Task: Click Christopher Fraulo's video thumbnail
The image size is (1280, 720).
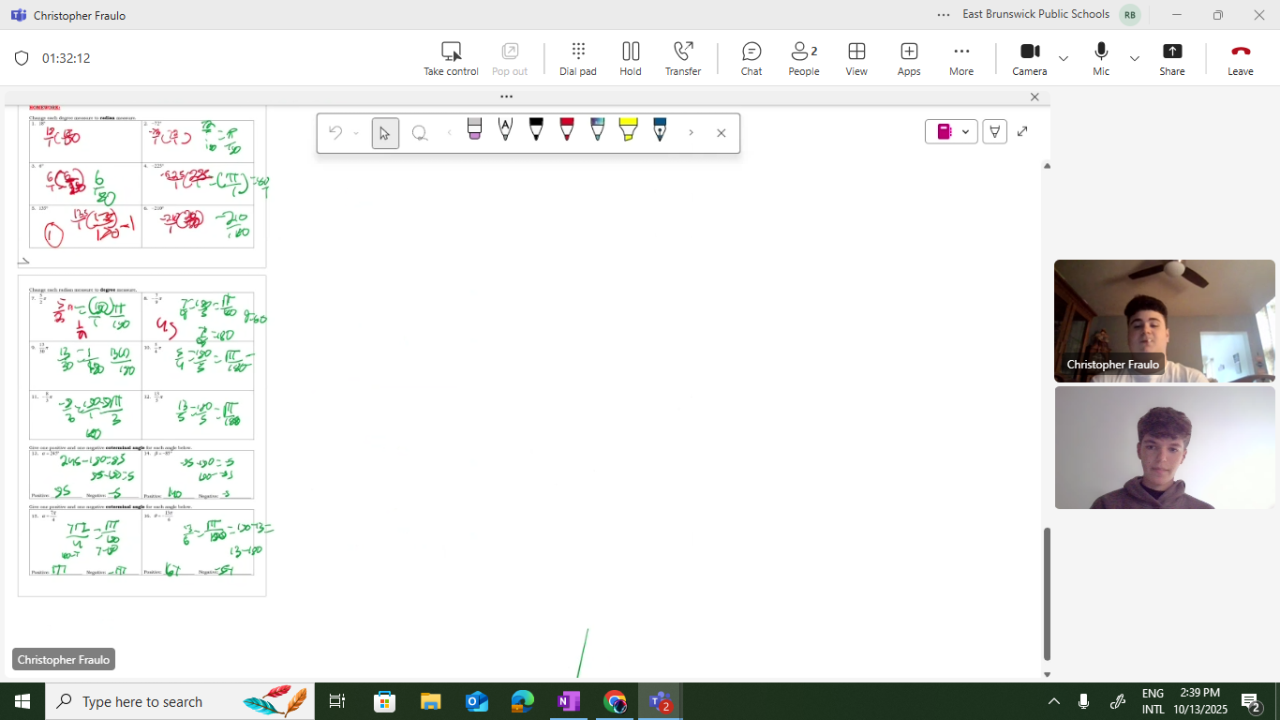Action: pyautogui.click(x=1164, y=321)
